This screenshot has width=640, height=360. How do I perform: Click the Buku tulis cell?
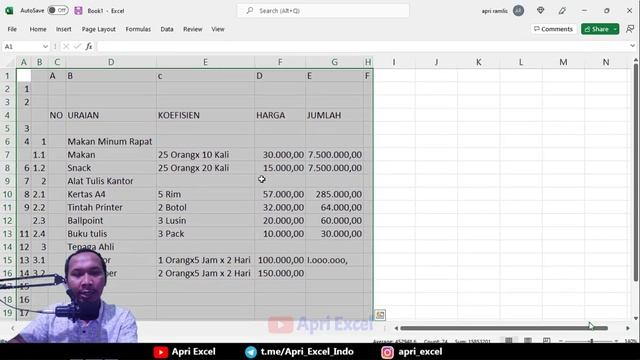(x=111, y=233)
